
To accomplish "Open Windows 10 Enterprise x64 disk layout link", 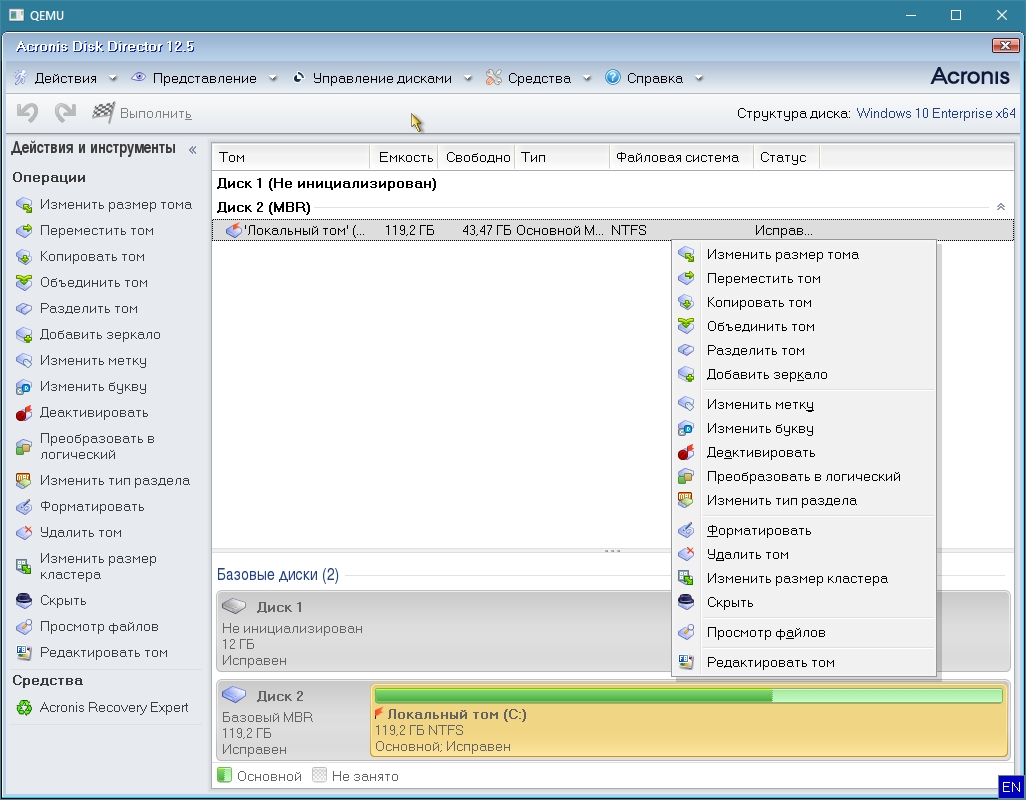I will coord(936,113).
